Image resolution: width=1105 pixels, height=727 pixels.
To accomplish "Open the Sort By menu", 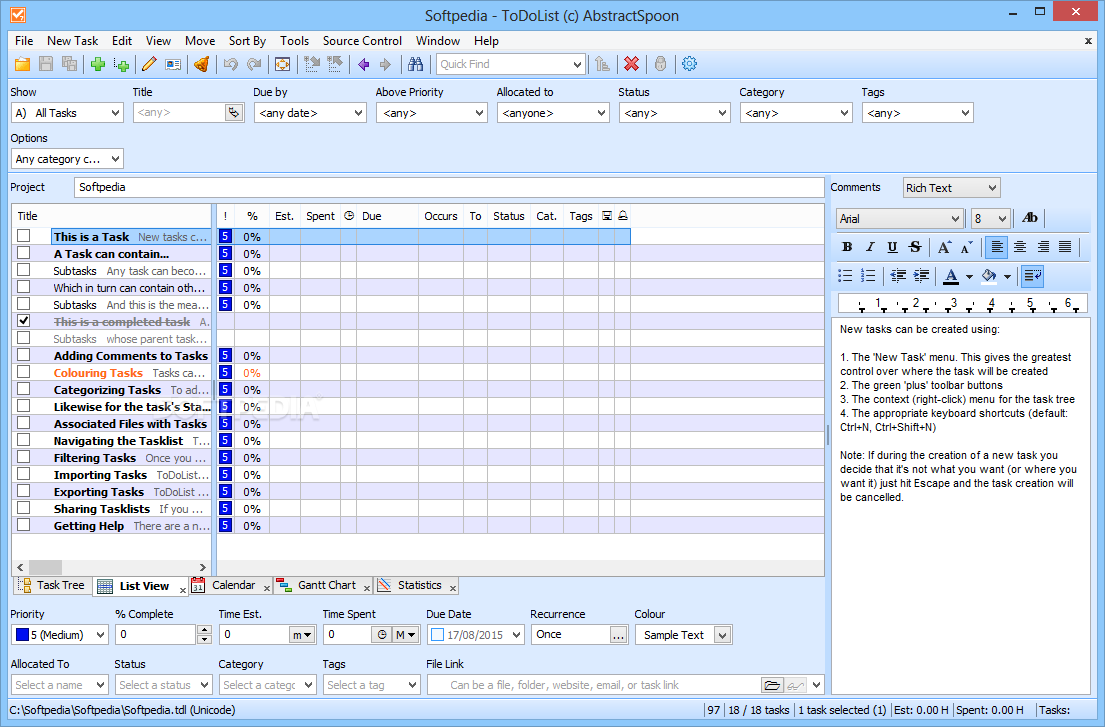I will click(x=247, y=41).
